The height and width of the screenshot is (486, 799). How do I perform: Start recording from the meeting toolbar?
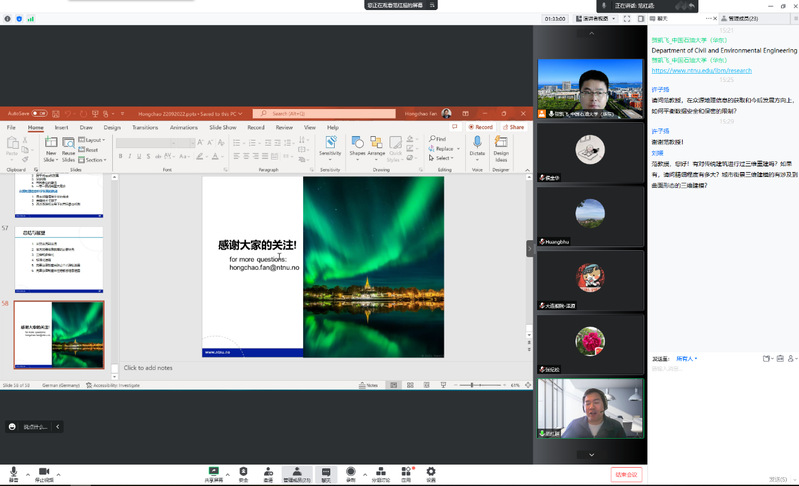[x=351, y=471]
